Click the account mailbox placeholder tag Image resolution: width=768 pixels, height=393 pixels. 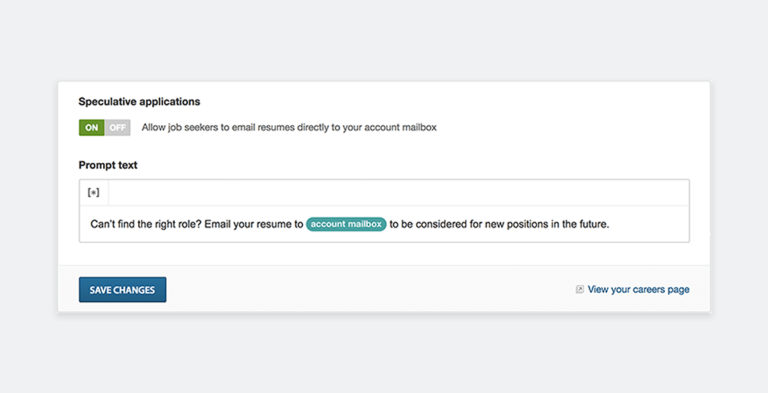point(346,224)
